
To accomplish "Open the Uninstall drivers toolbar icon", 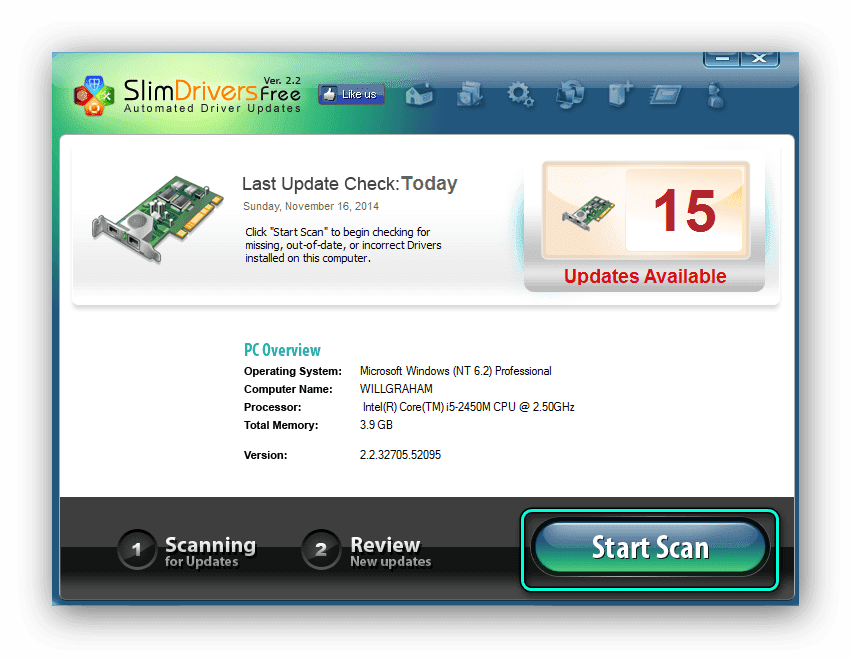I will [x=469, y=94].
